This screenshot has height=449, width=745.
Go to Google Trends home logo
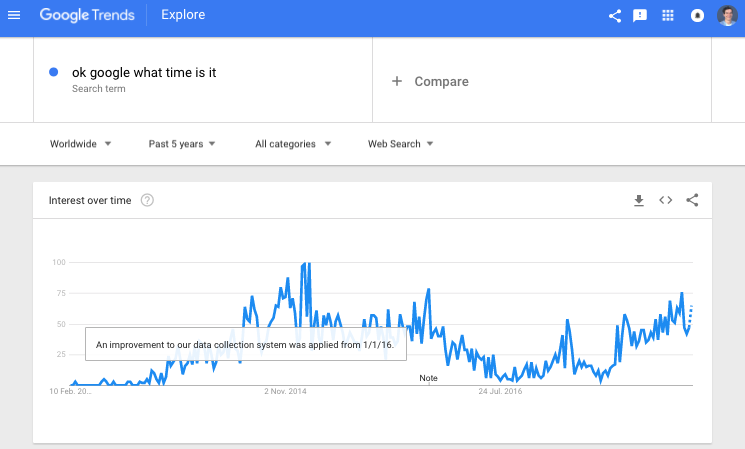coord(87,16)
